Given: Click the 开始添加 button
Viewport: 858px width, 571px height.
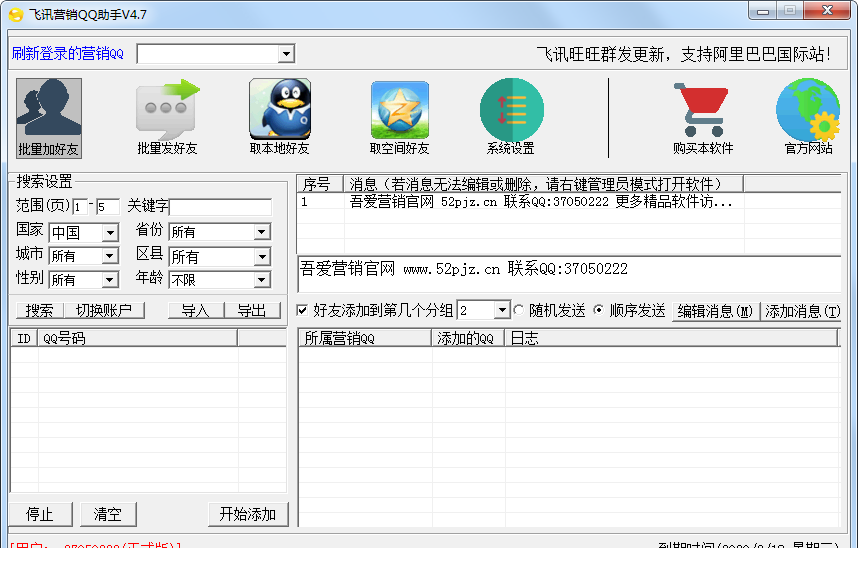Looking at the screenshot, I should (248, 514).
